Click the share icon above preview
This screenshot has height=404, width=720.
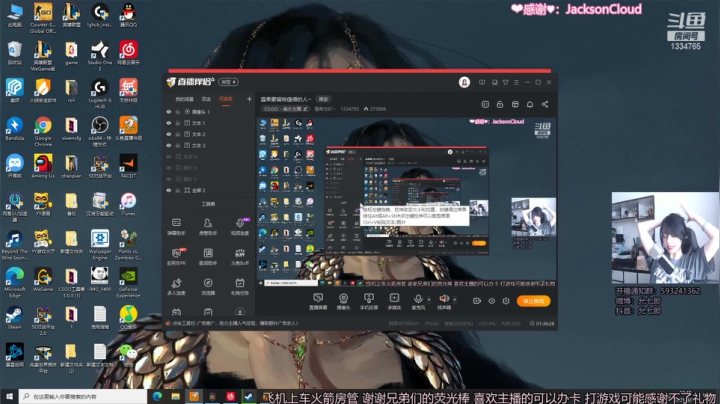[x=545, y=105]
